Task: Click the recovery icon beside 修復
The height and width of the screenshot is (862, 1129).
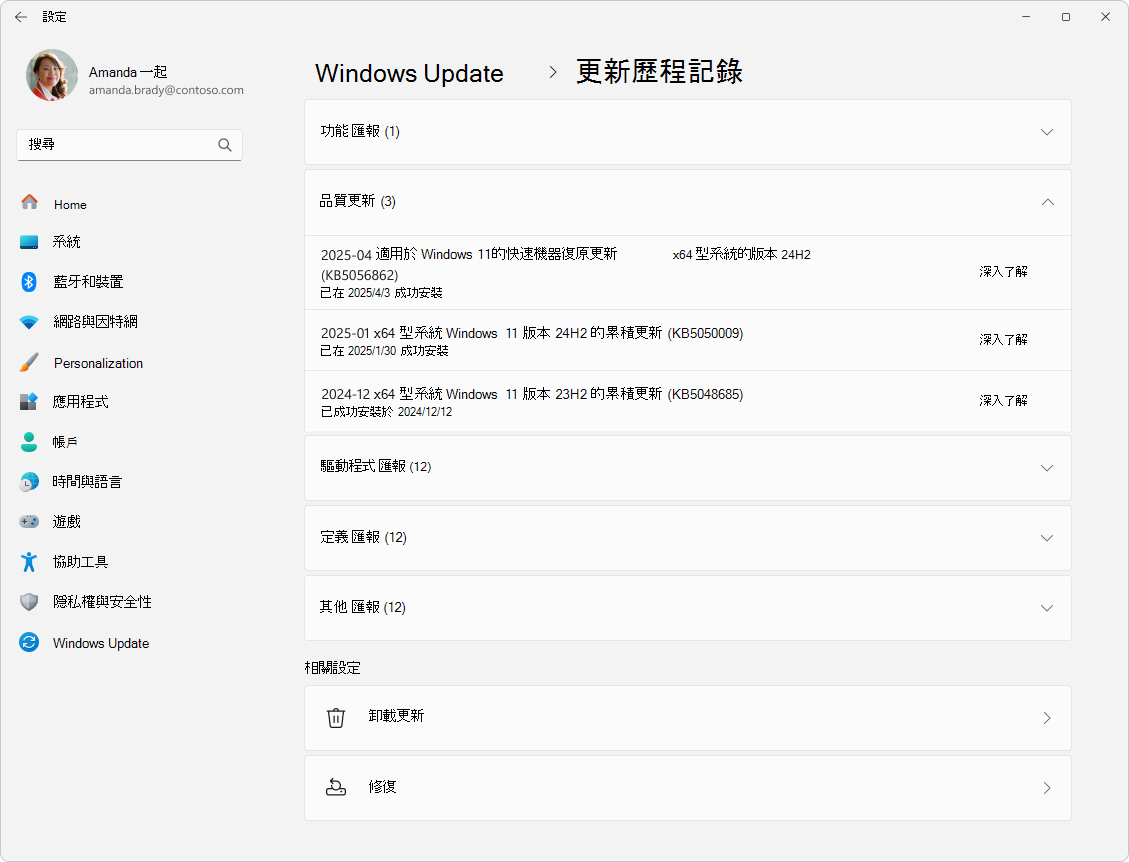Action: 336,787
